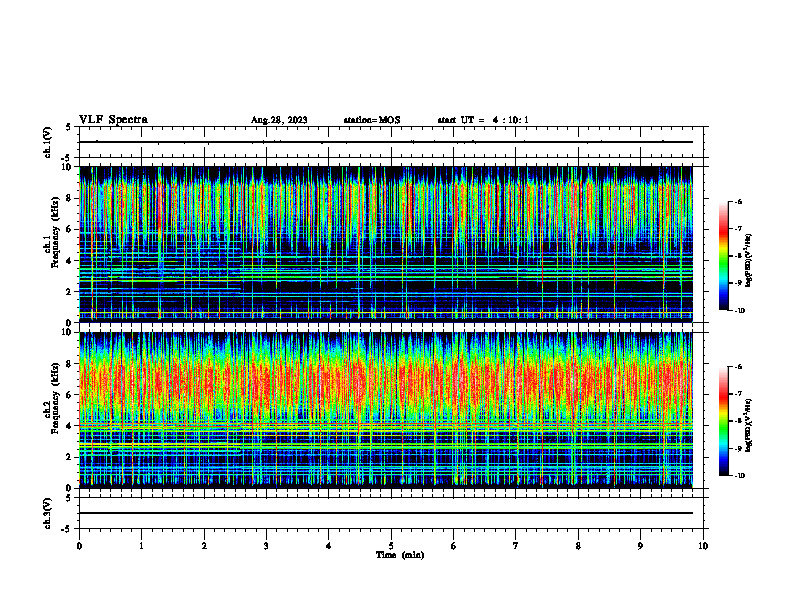Click time axis tick label "5"
This screenshot has width=792, height=612.
(x=391, y=546)
